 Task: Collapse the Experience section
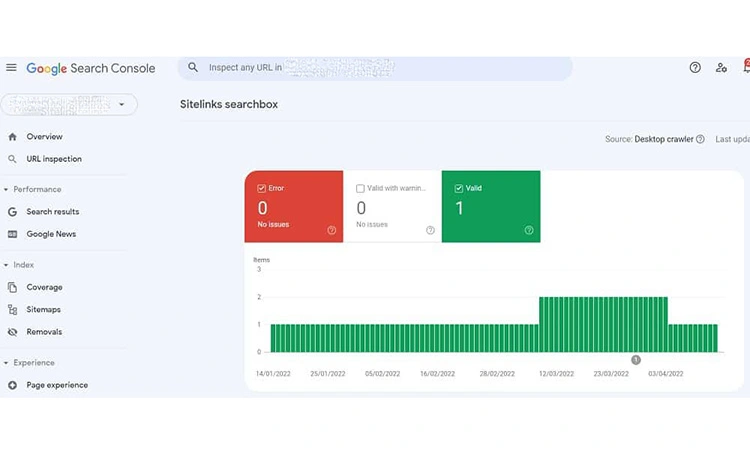pos(6,363)
